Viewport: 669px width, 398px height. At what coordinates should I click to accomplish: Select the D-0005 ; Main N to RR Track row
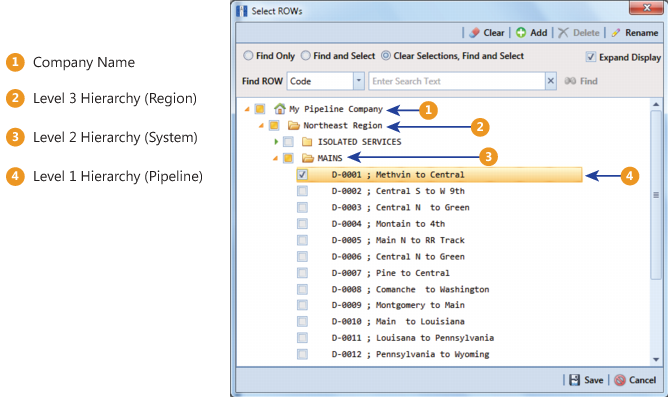(398, 240)
